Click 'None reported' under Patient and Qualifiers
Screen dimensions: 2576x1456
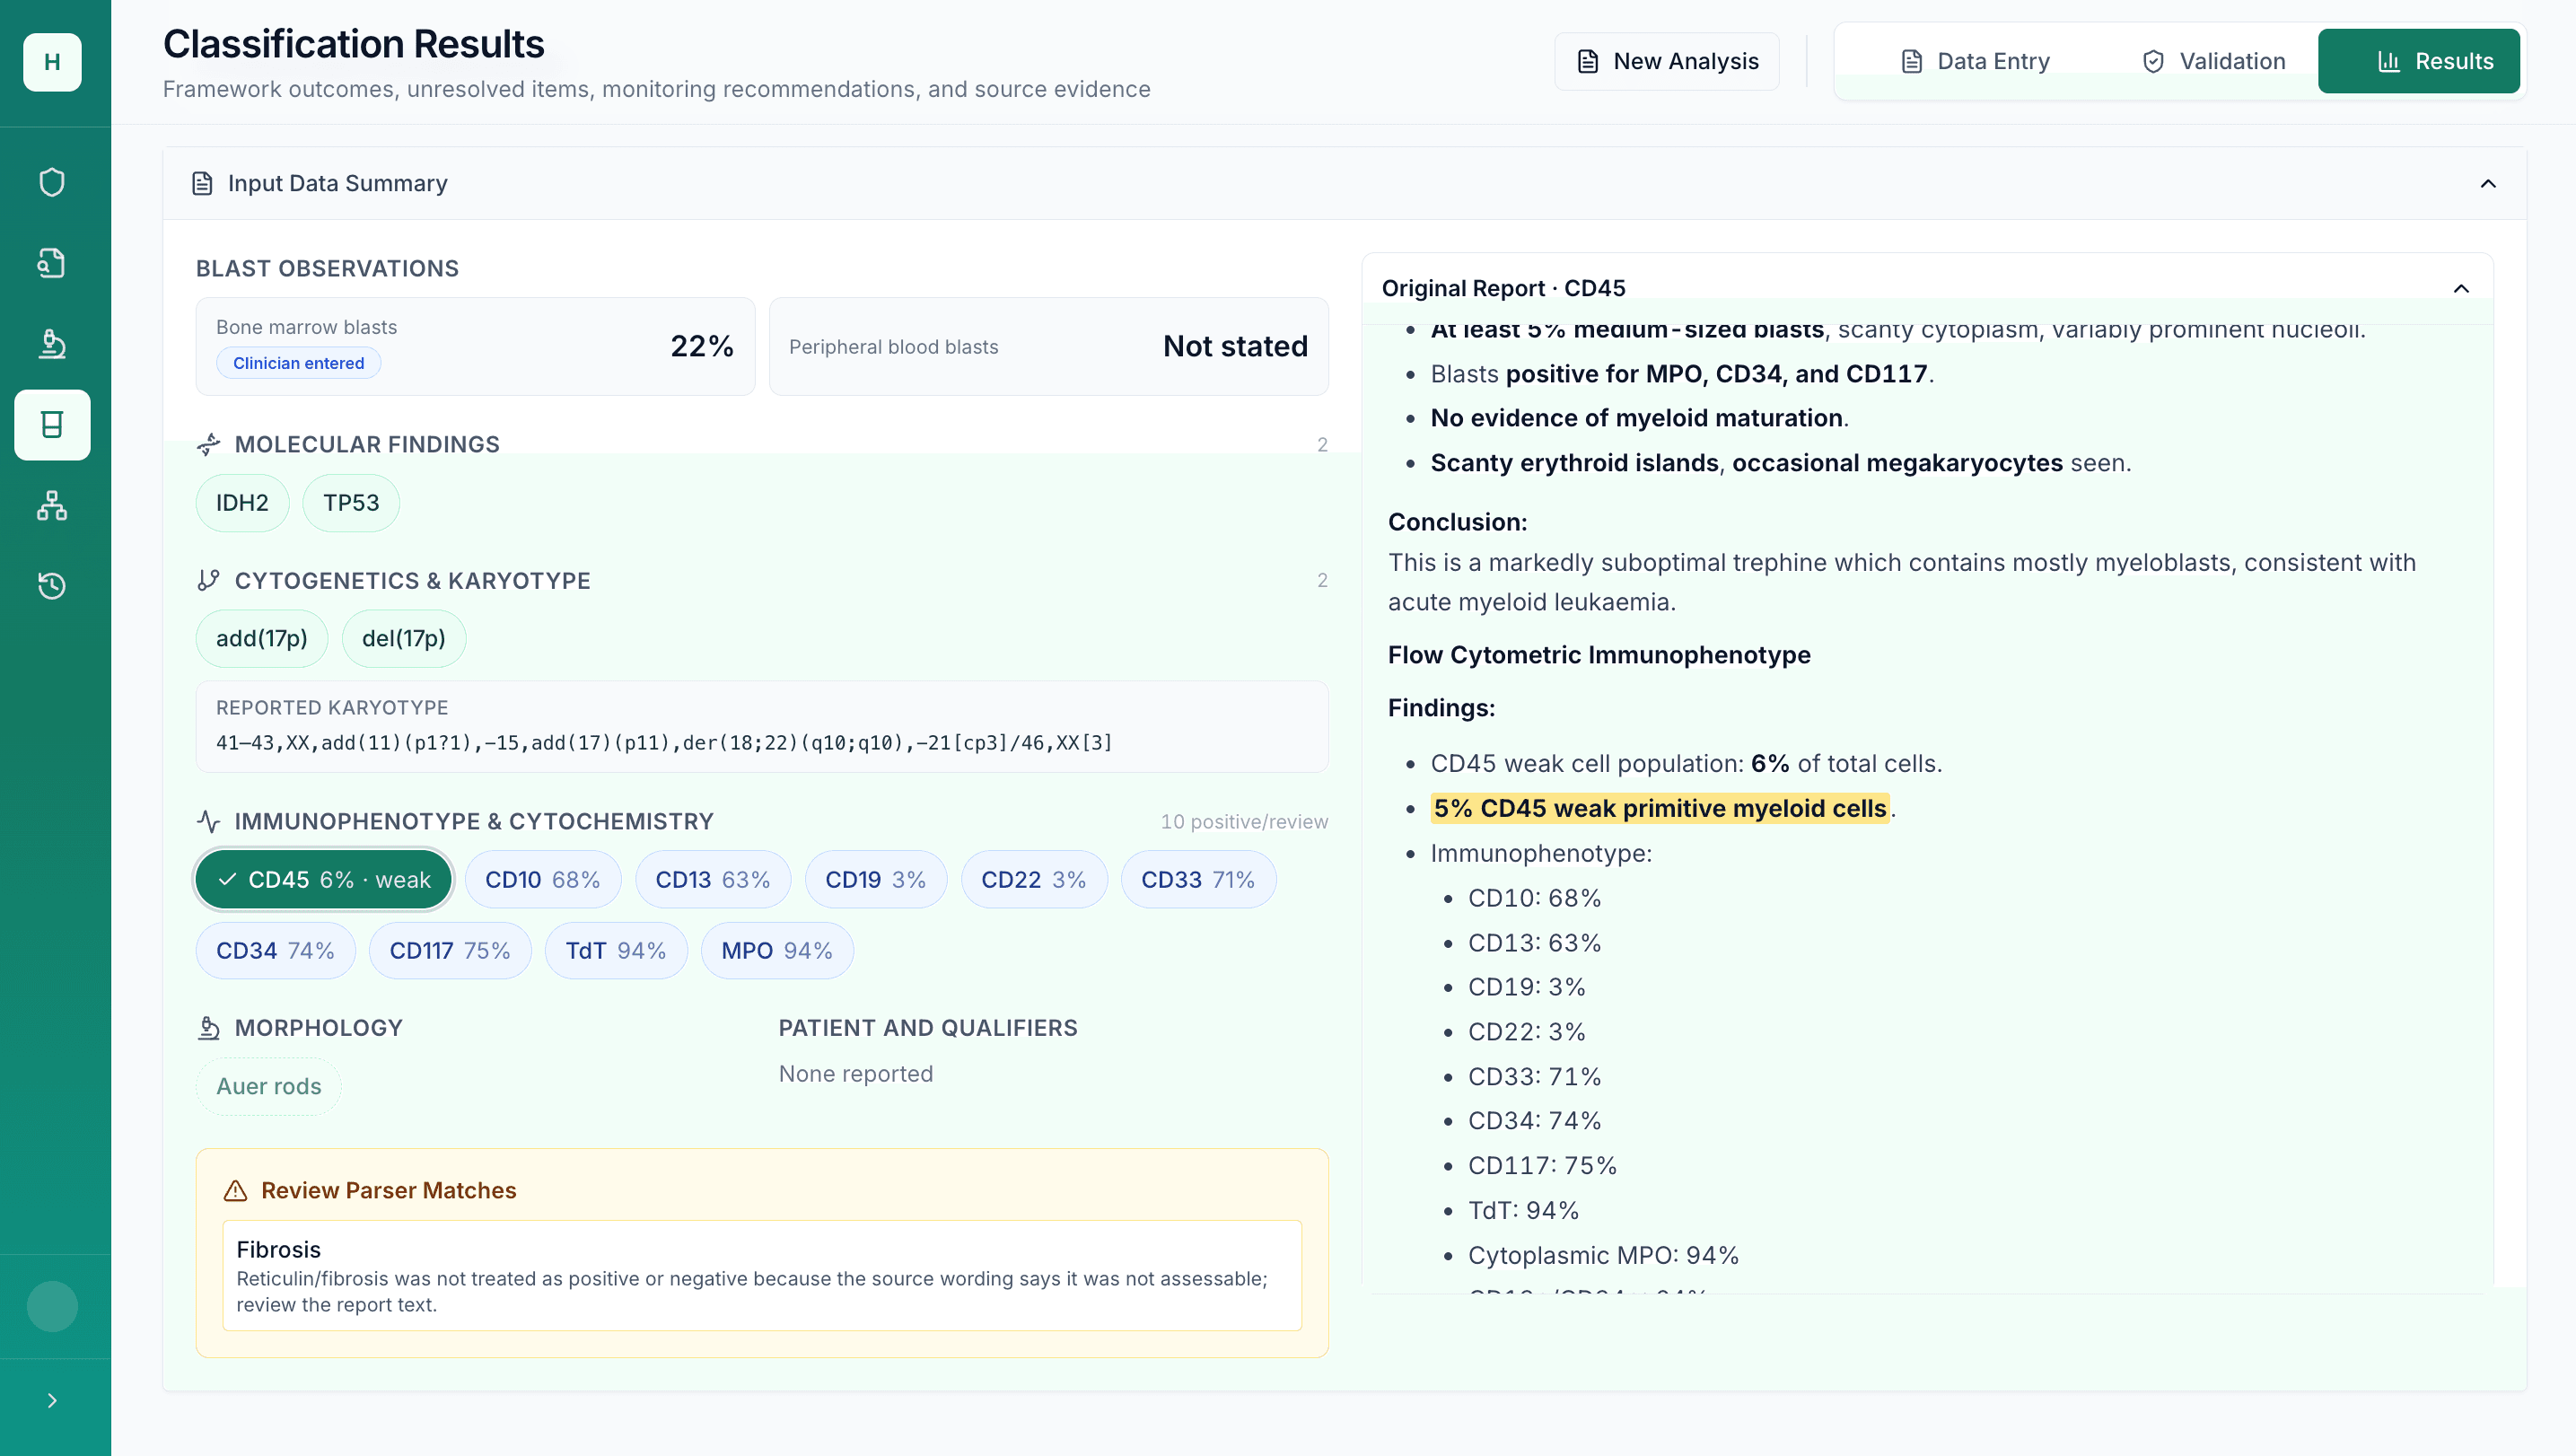click(856, 1074)
